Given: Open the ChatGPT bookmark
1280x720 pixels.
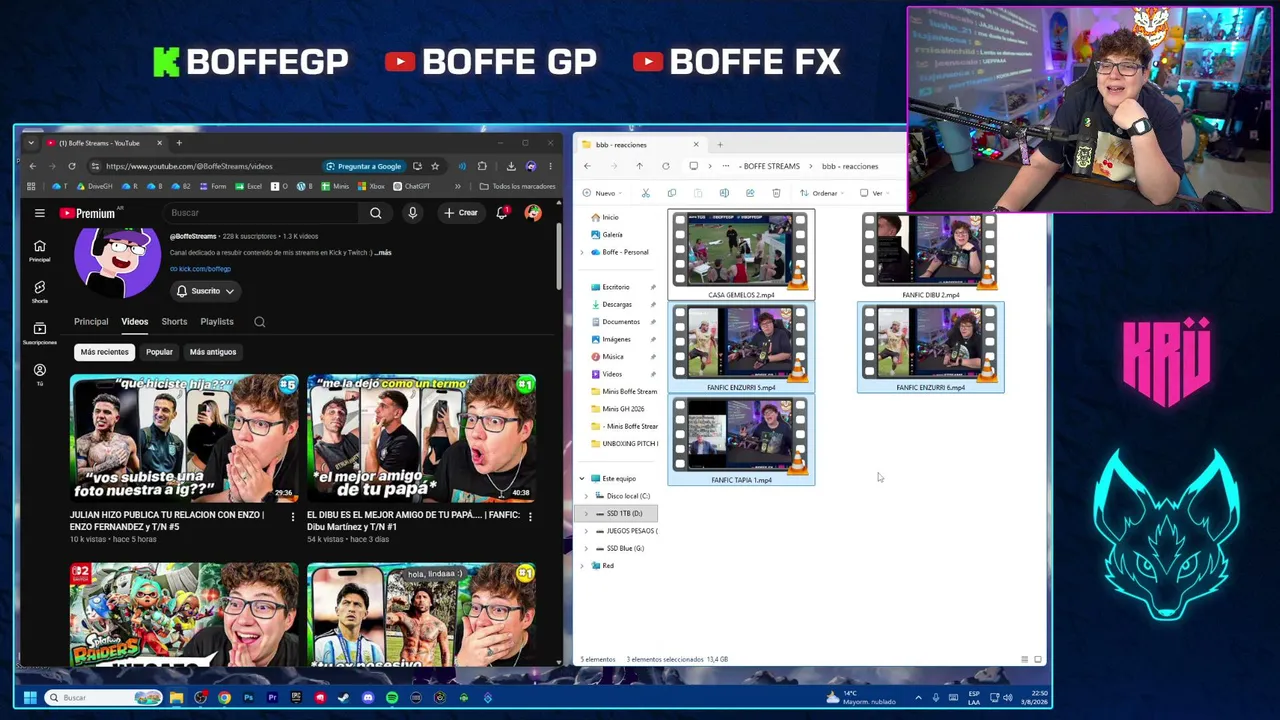Looking at the screenshot, I should 412,186.
